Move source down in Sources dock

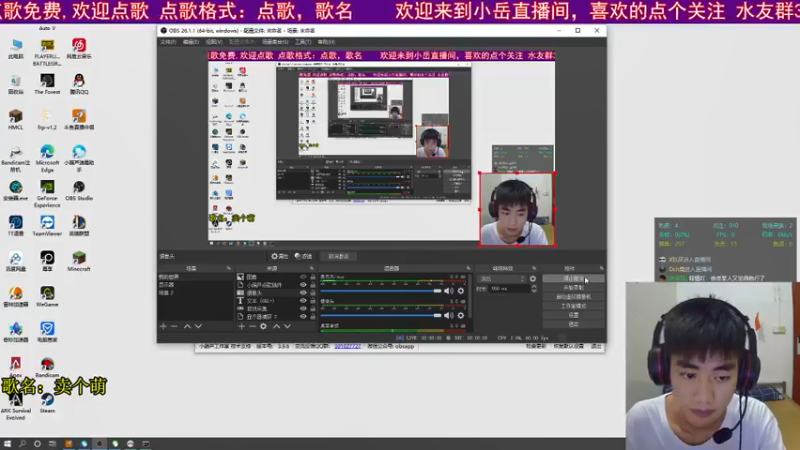(288, 326)
